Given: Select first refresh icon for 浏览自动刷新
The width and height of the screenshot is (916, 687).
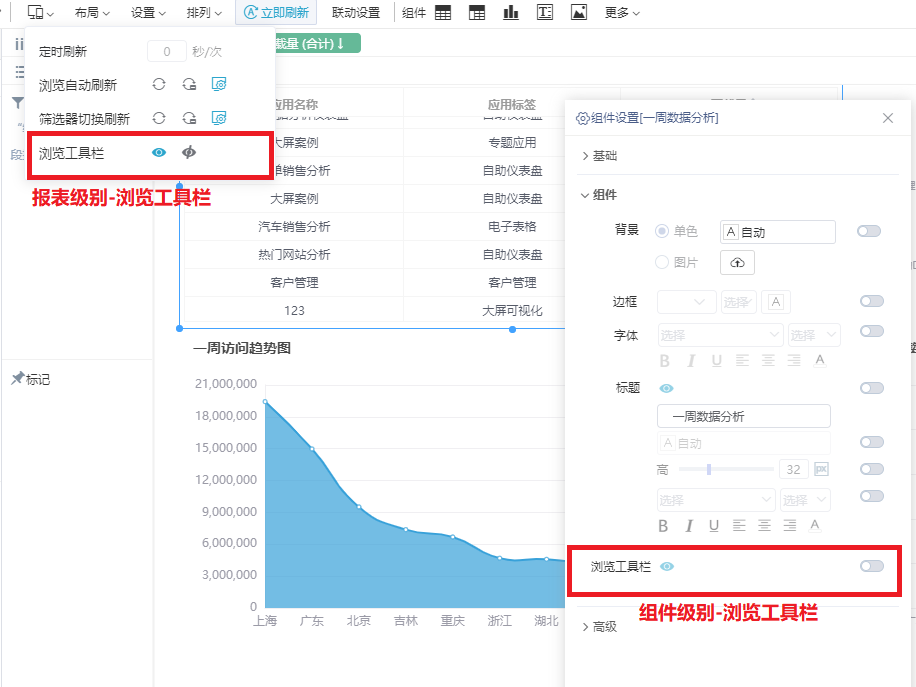Looking at the screenshot, I should [x=159, y=84].
